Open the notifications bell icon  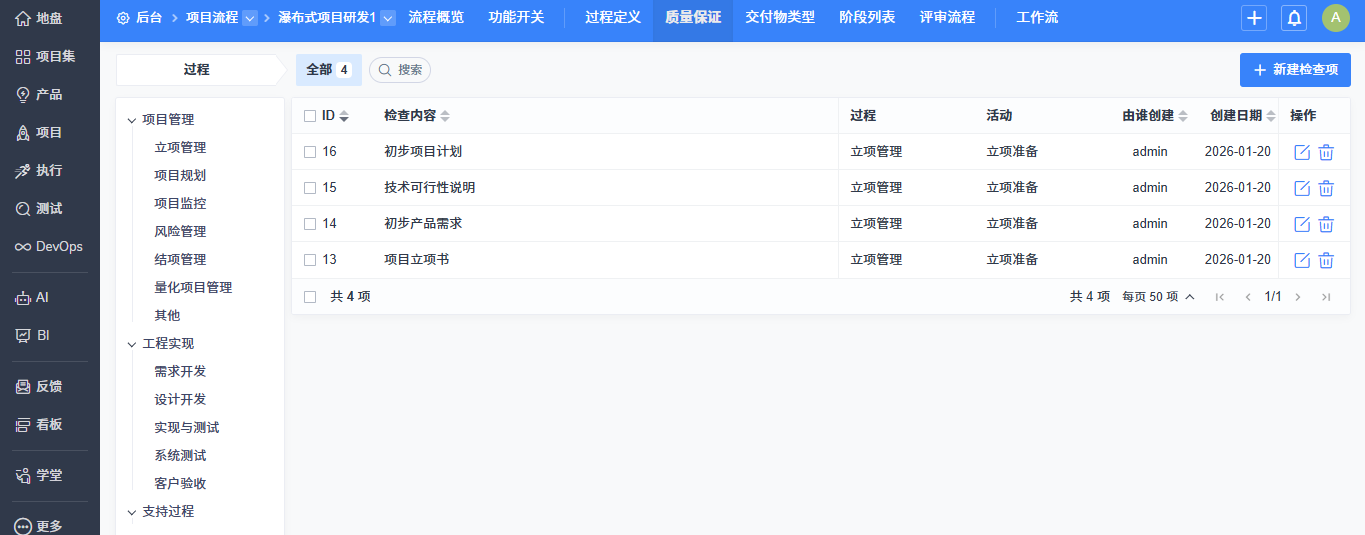pos(1294,18)
